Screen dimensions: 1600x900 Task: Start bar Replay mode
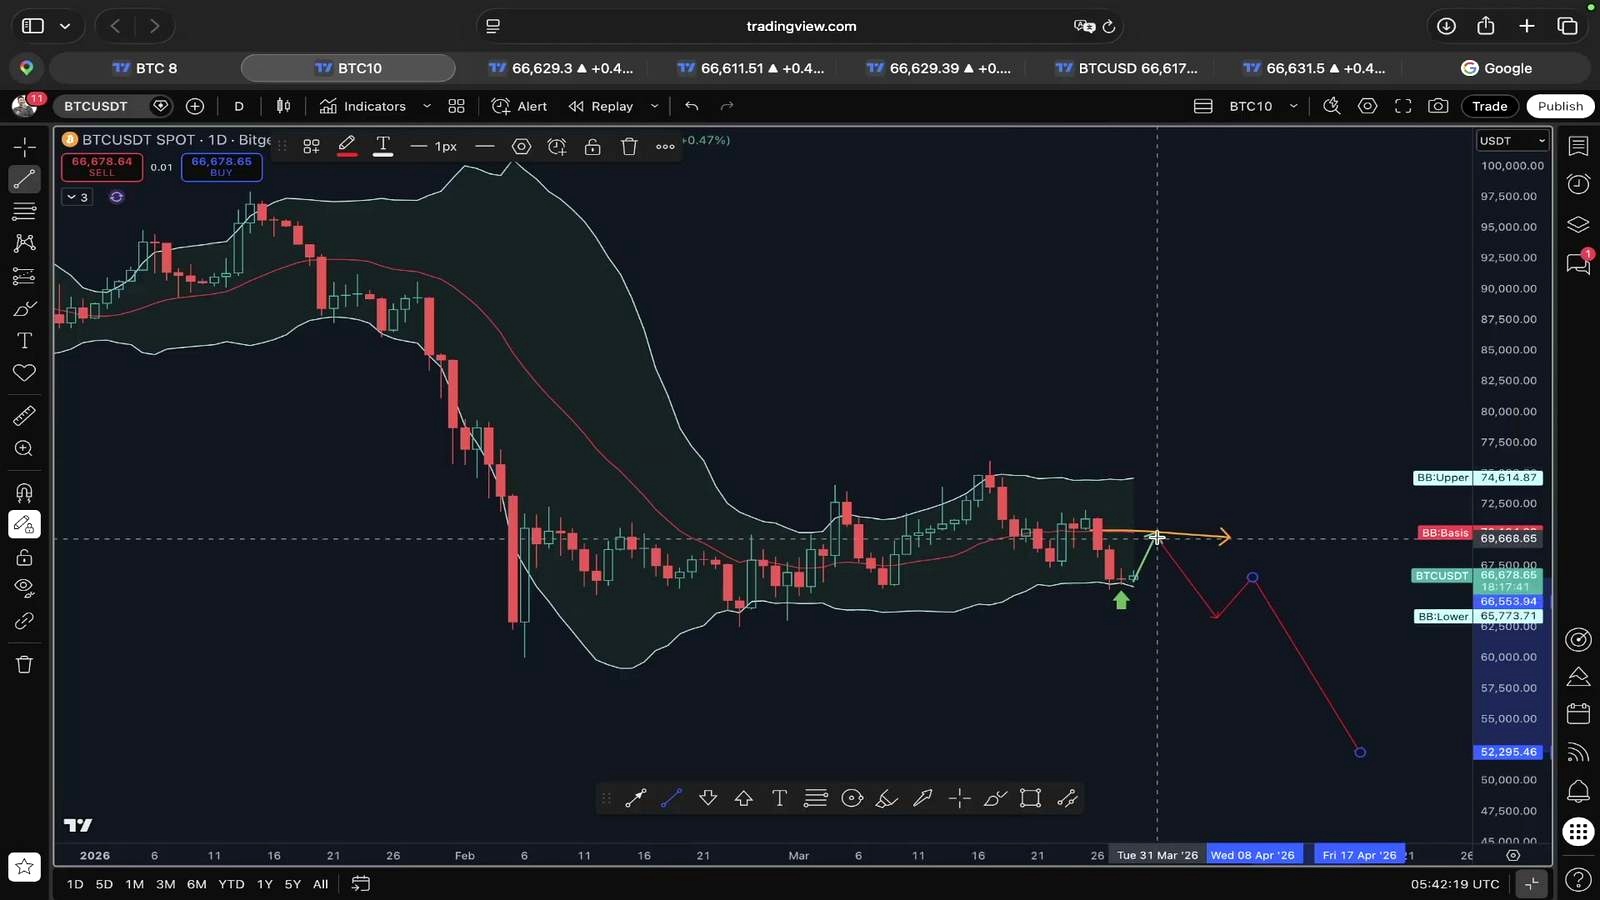[x=601, y=106]
